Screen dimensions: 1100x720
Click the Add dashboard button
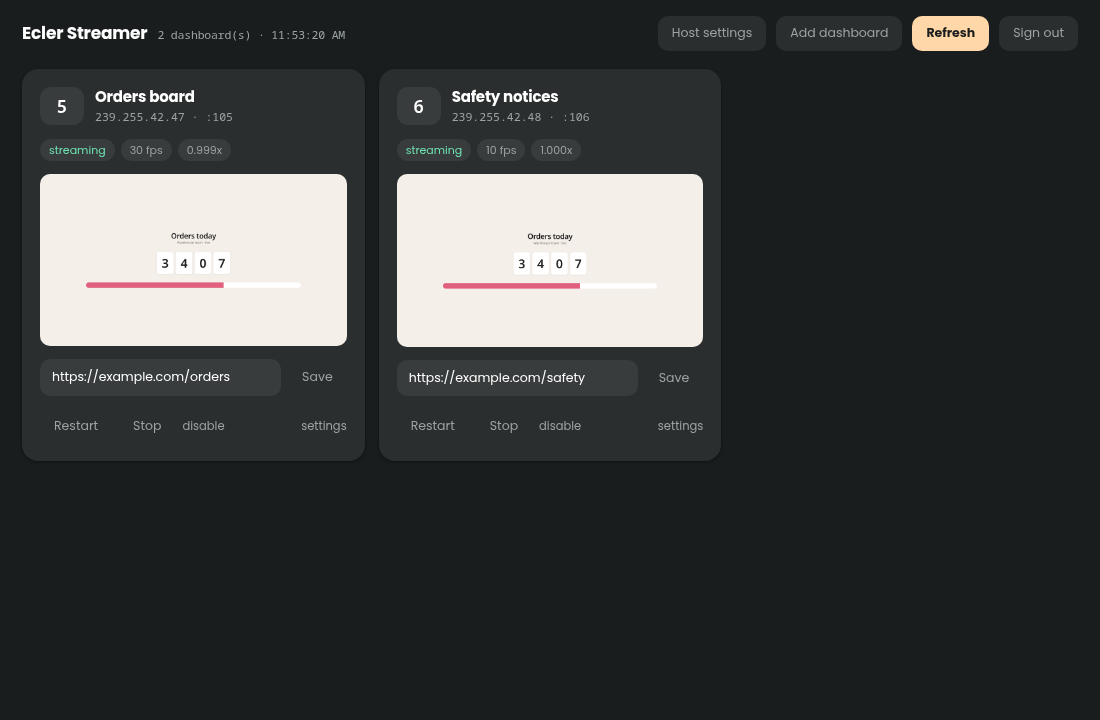pyautogui.click(x=838, y=33)
